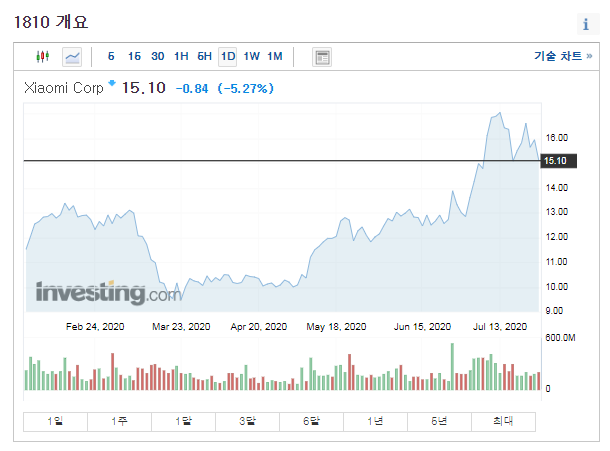610x451 pixels.
Task: Click the -0.84 change value
Action: [192, 89]
